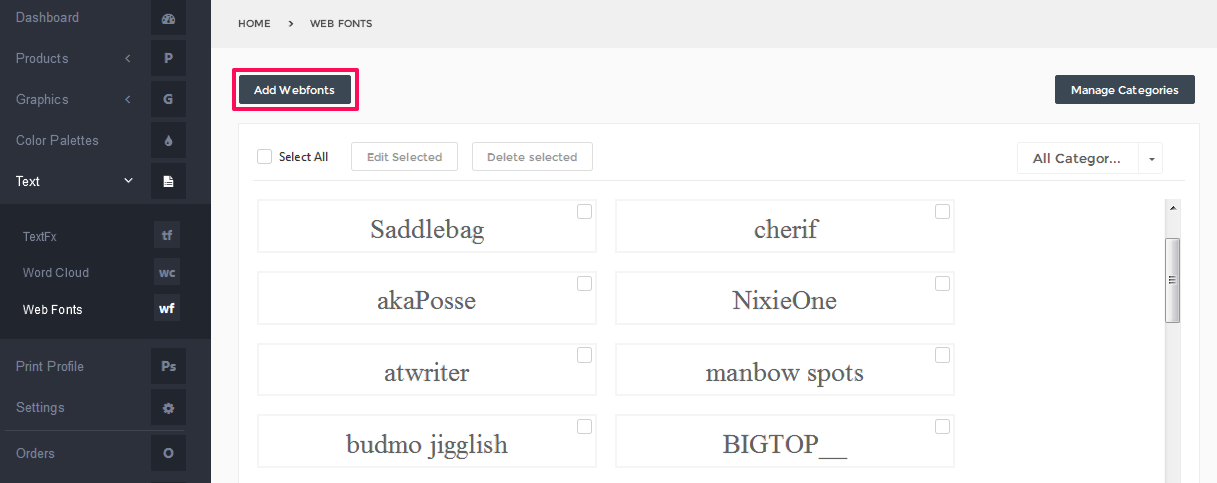Click the Graphics 'G' sidebar icon
The height and width of the screenshot is (483, 1217).
(x=168, y=99)
